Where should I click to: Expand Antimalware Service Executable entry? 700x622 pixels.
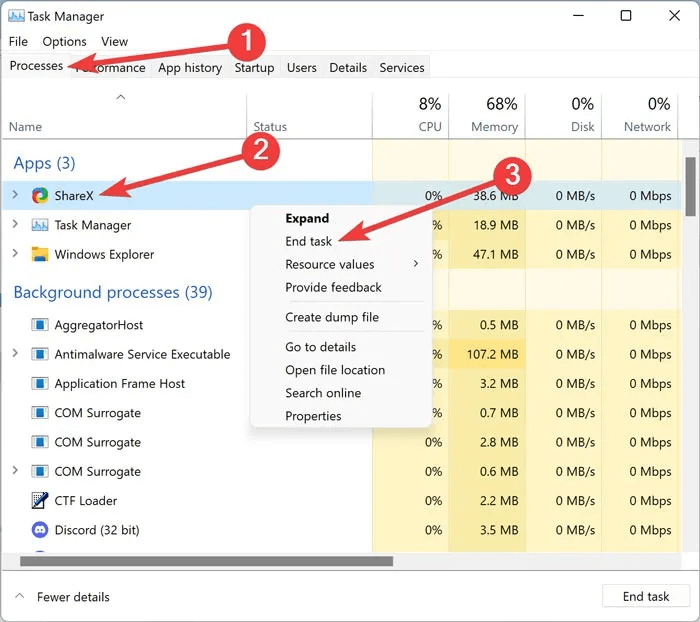coord(15,354)
